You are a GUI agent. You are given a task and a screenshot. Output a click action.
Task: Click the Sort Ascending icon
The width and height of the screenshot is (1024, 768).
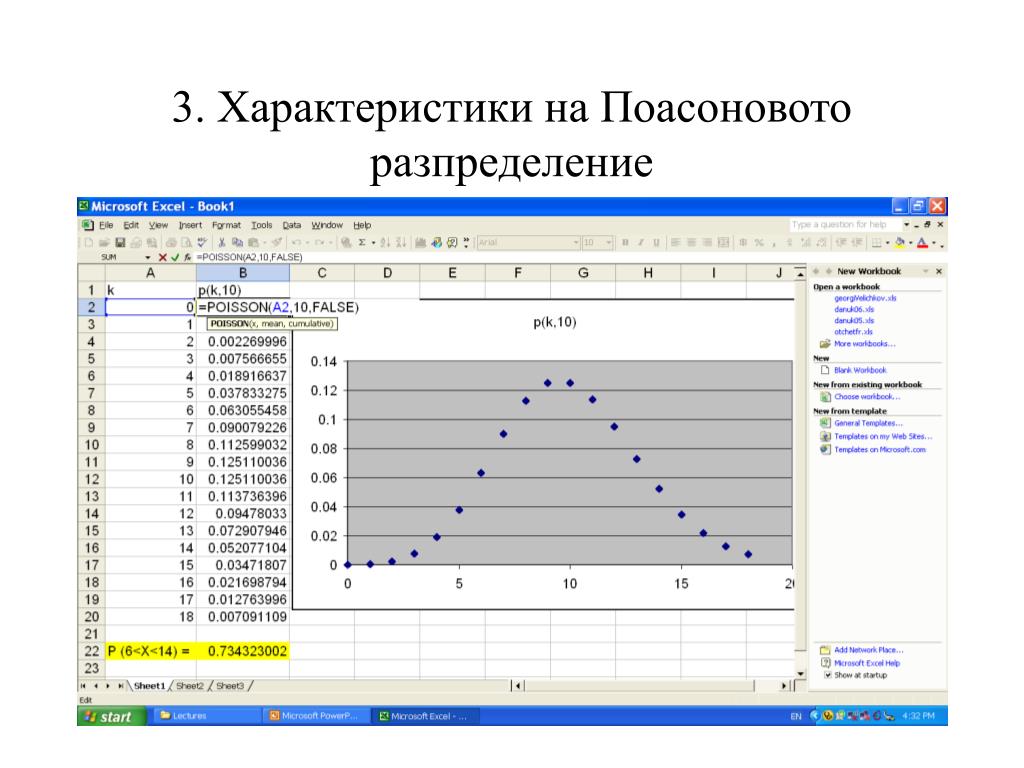coord(385,242)
